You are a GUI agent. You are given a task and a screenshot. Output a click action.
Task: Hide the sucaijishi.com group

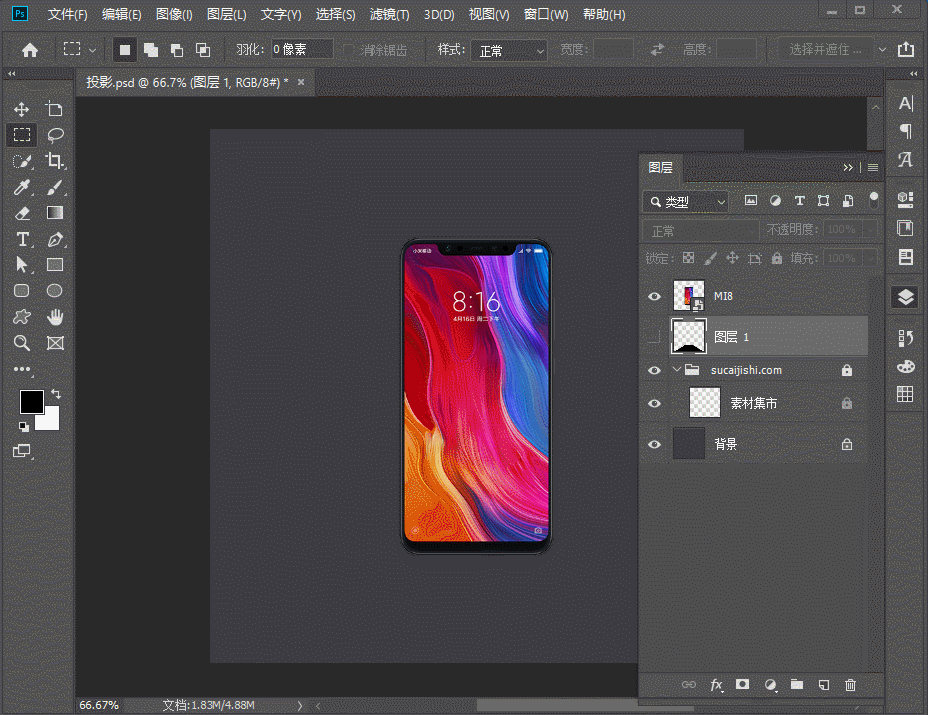(654, 371)
